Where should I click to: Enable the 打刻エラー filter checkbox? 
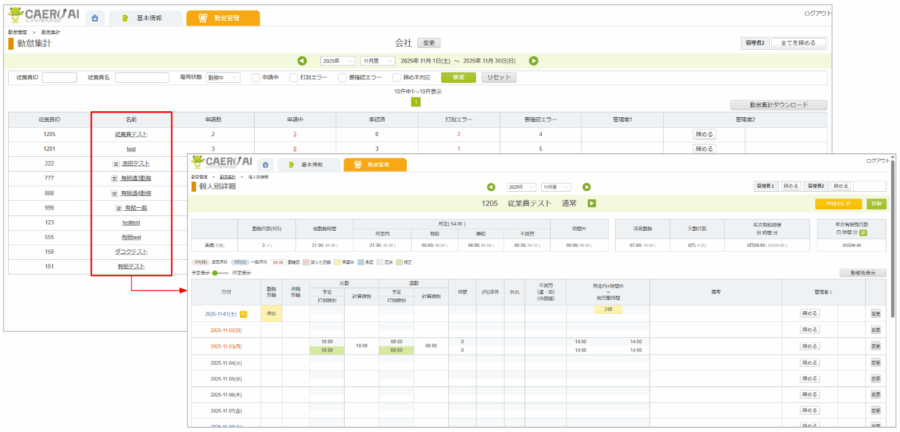pos(293,77)
